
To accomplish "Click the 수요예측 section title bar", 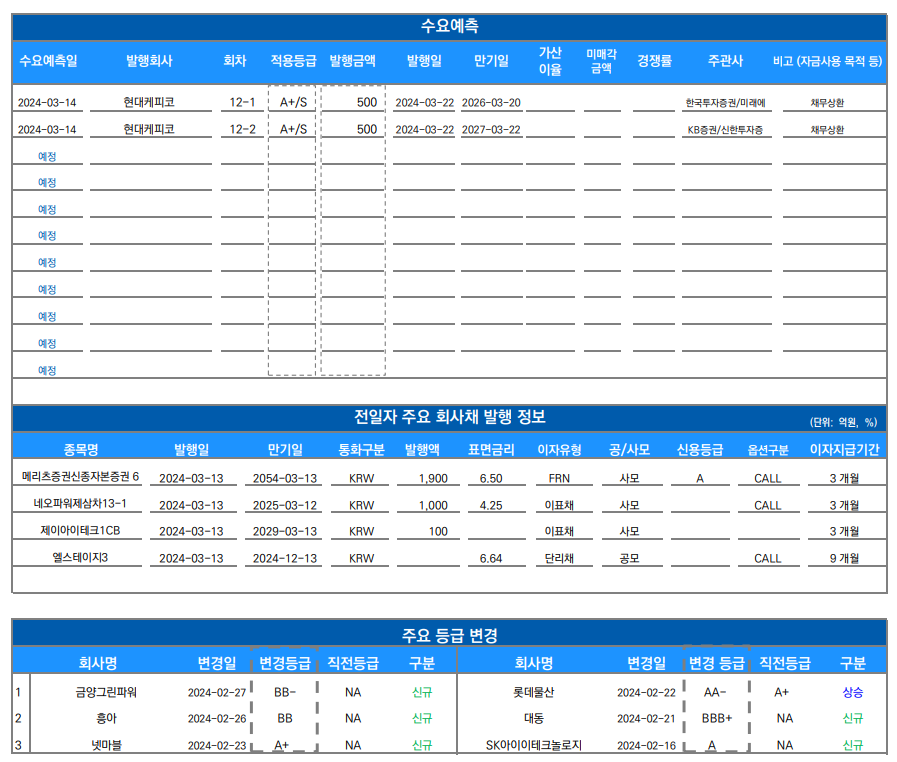I will [x=449, y=27].
